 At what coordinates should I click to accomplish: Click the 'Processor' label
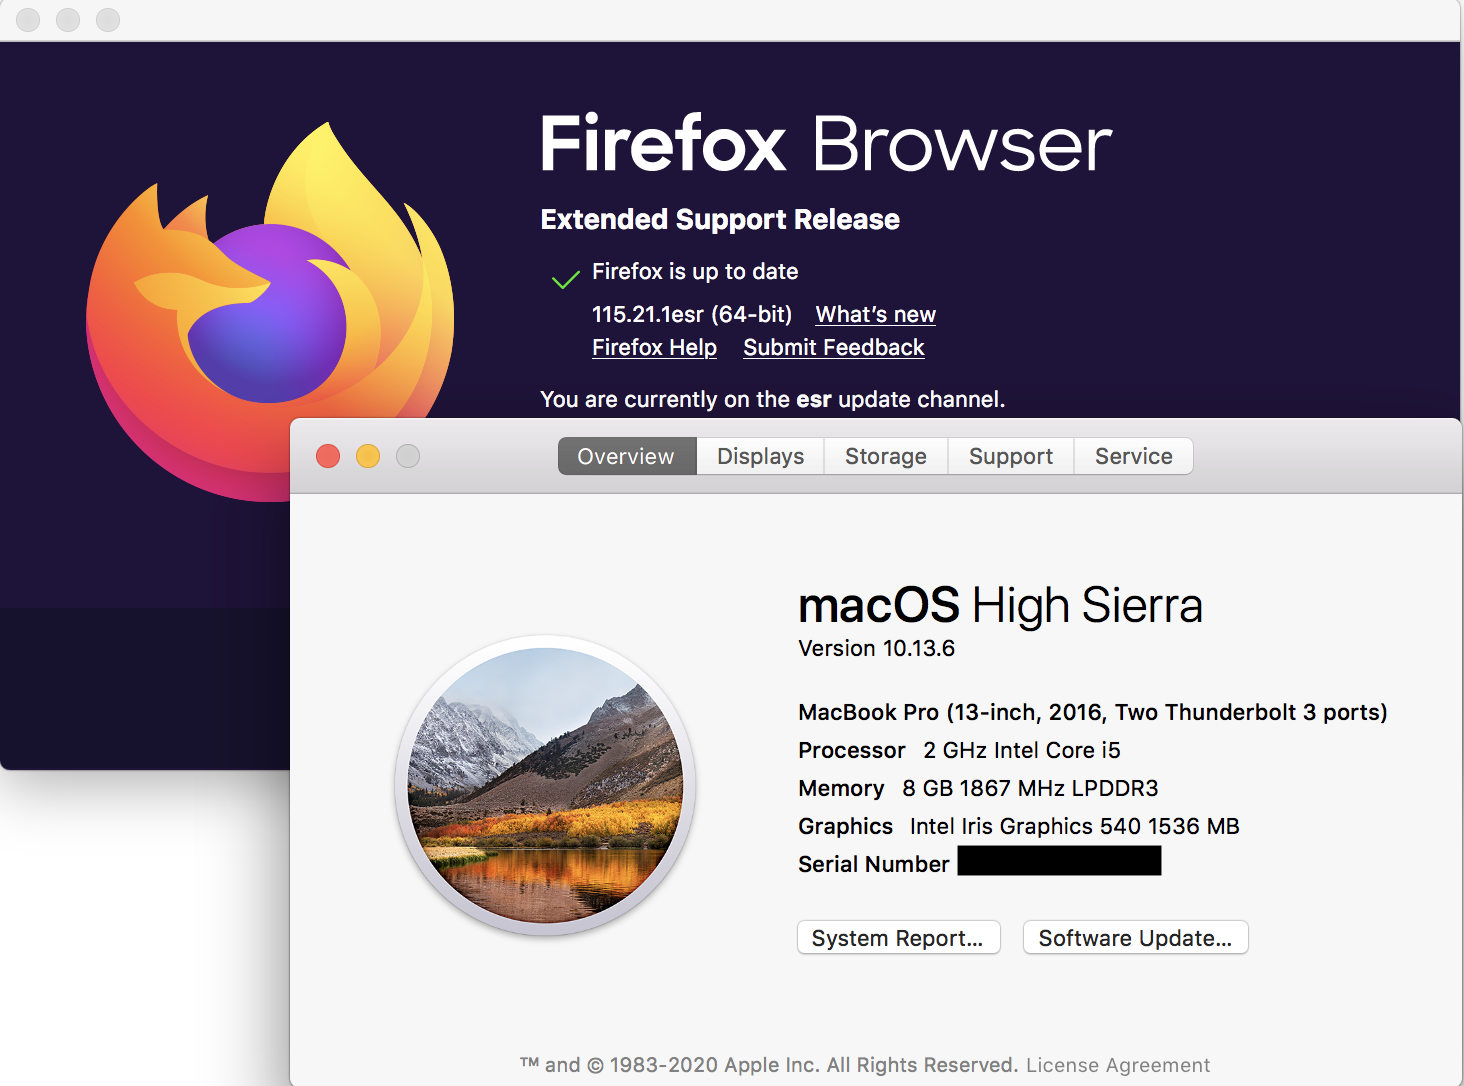point(852,750)
